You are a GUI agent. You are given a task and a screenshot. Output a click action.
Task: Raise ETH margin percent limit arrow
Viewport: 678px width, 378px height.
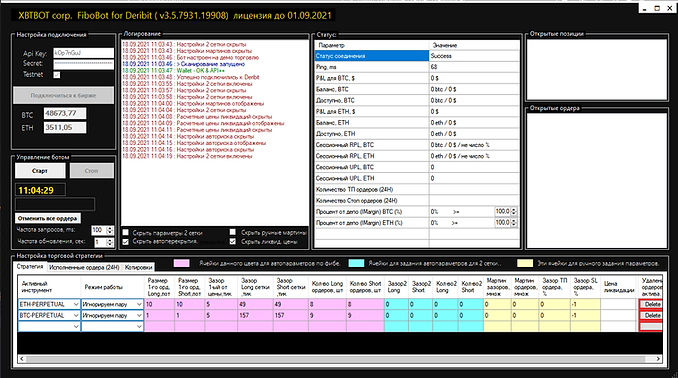point(514,221)
